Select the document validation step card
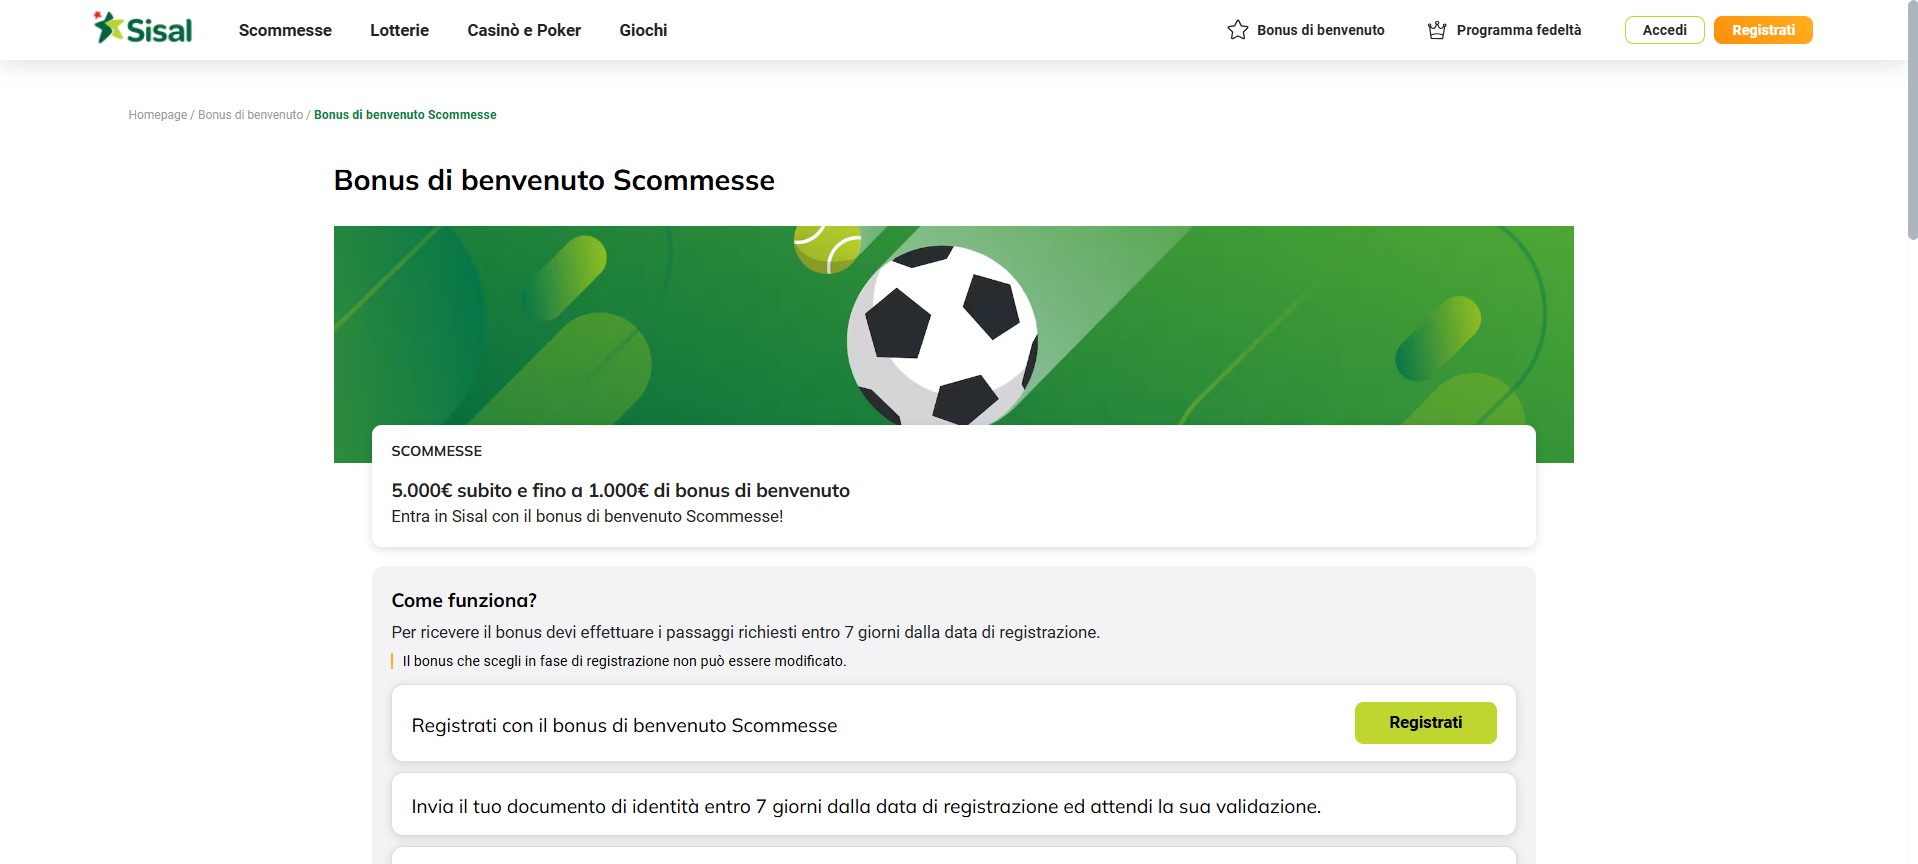 tap(952, 804)
